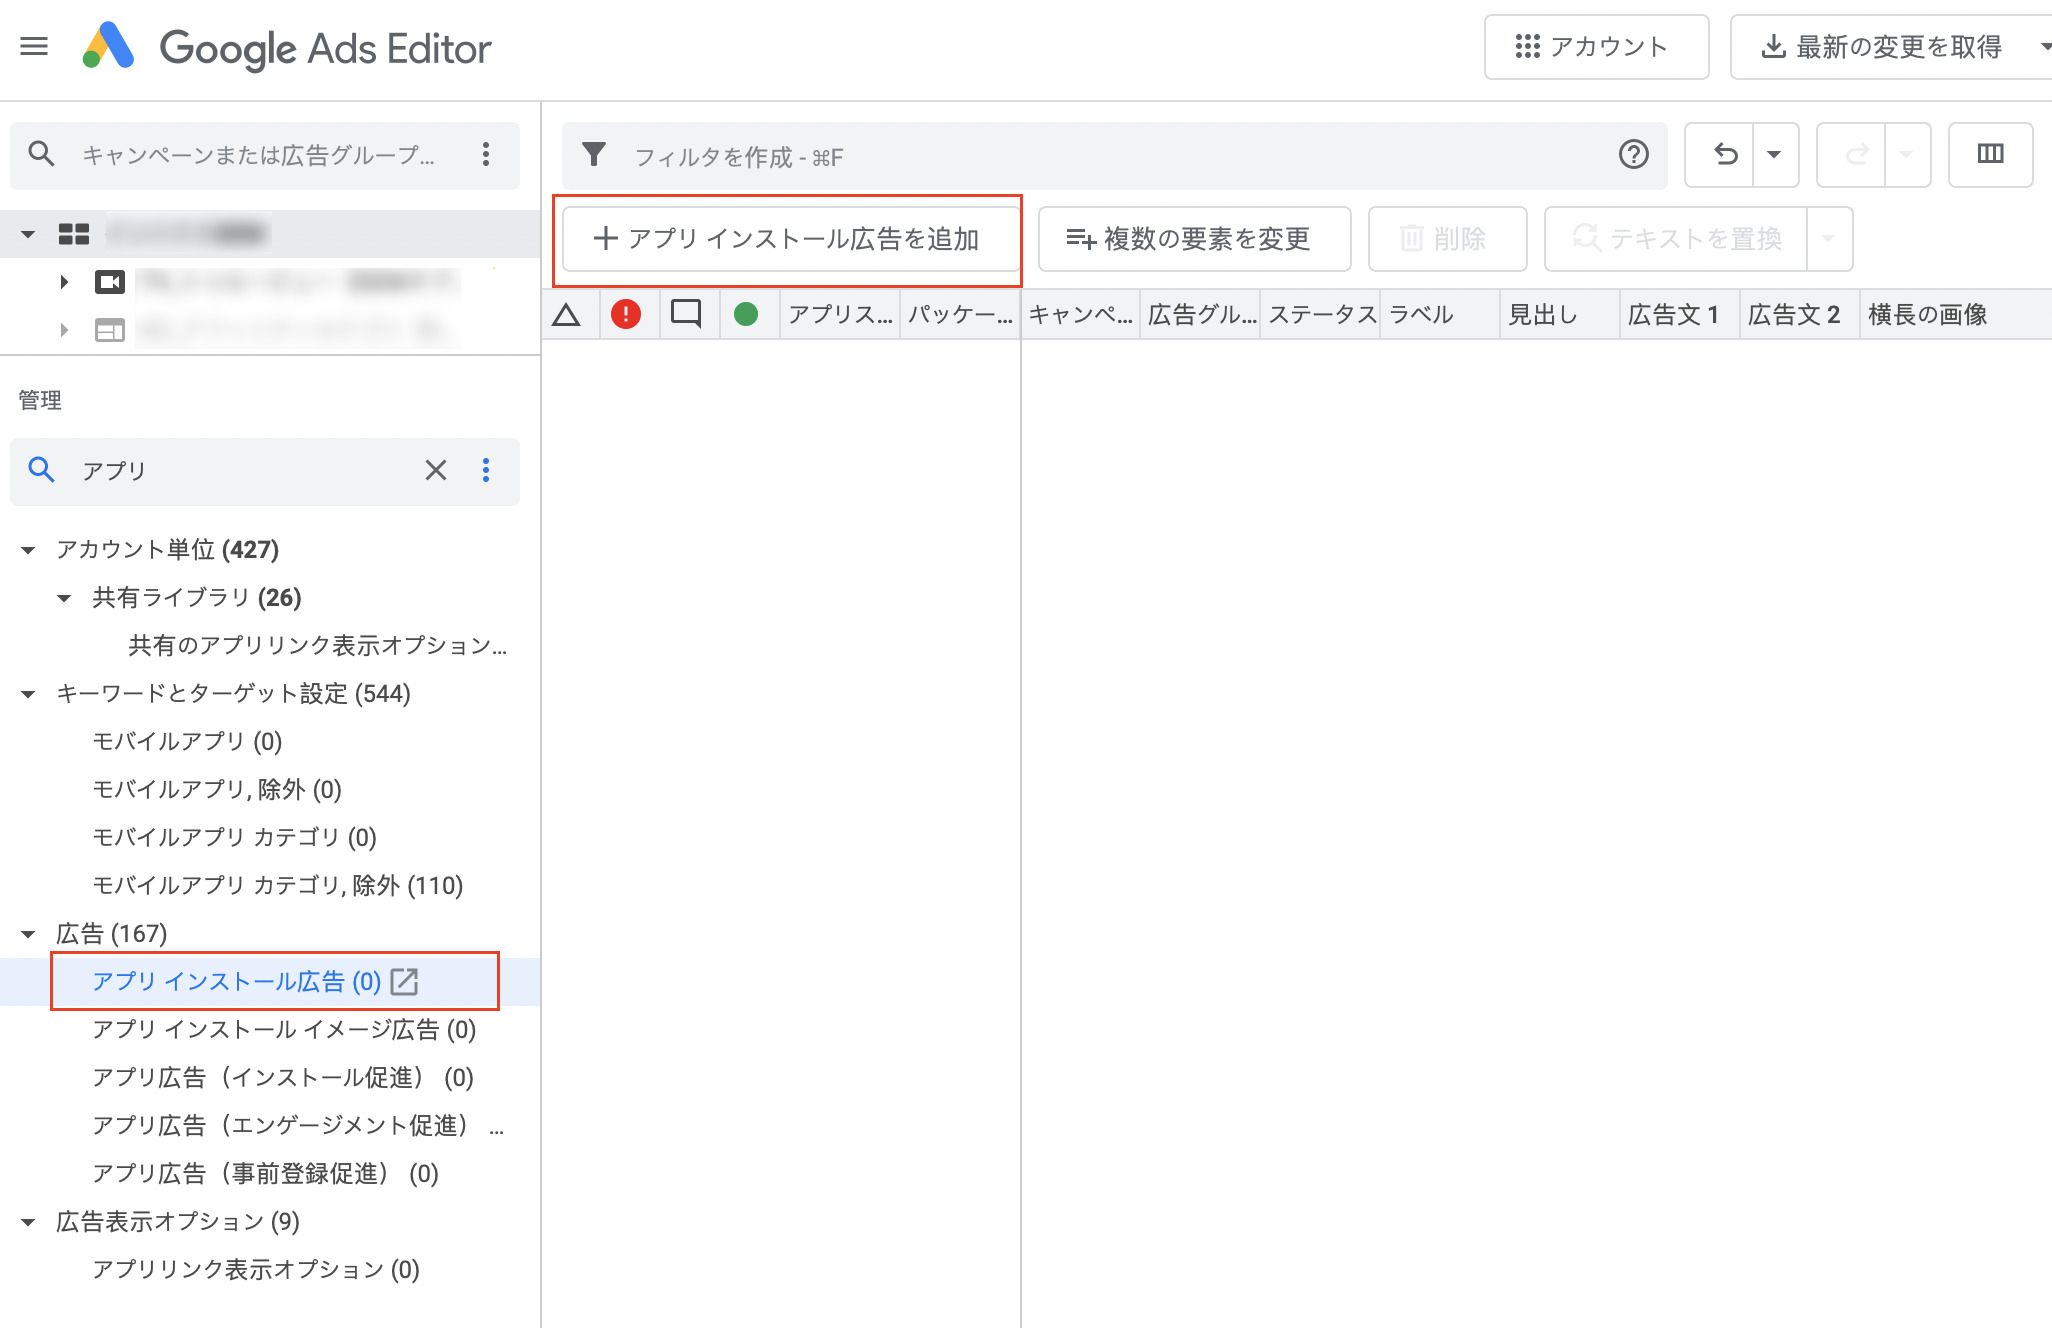
Task: Open the filter help question icon
Action: point(1633,154)
